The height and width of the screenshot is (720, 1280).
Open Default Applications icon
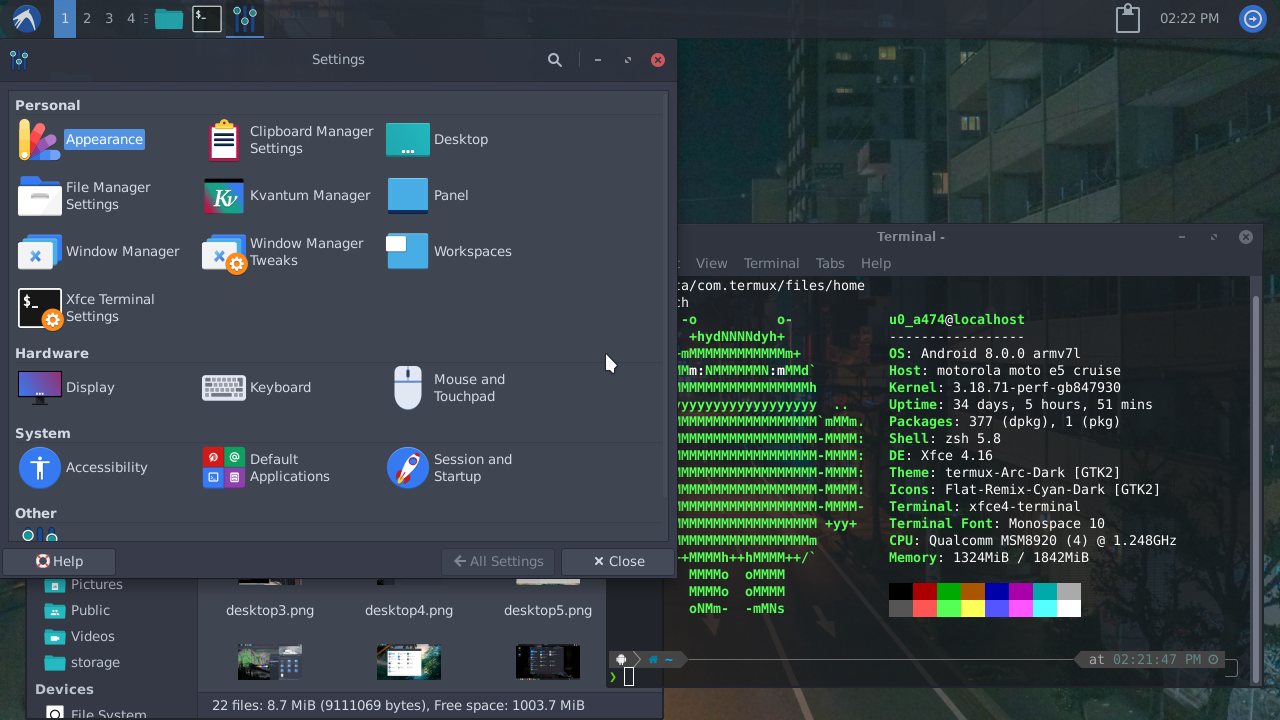click(224, 468)
